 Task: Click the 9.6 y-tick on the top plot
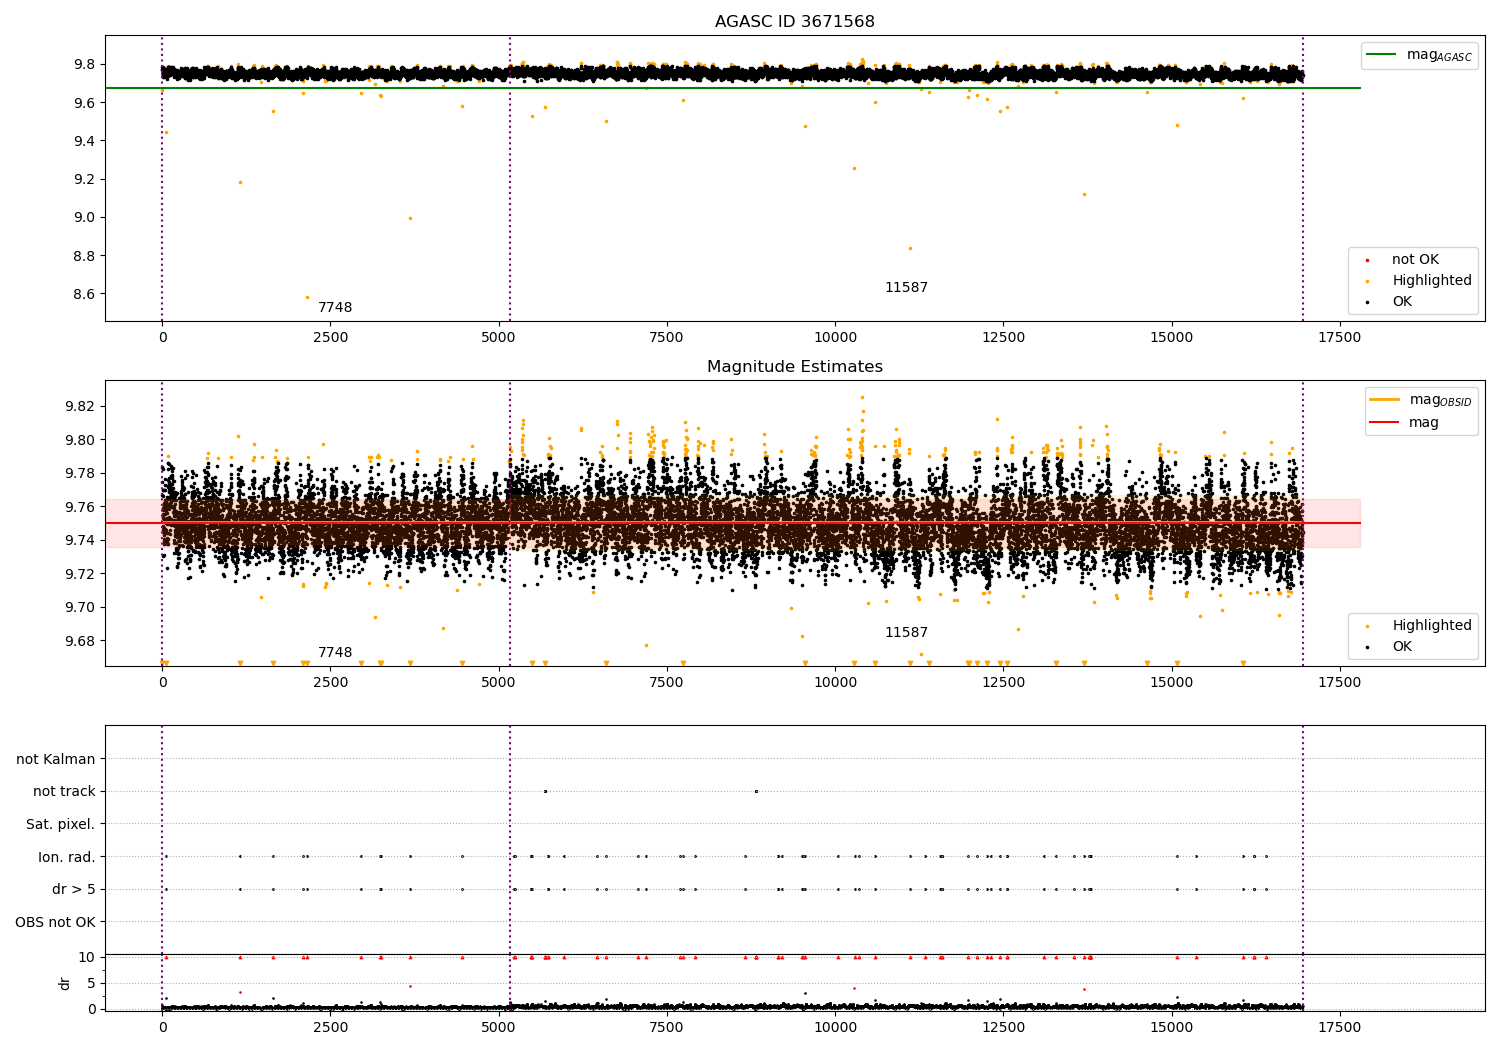84,103
